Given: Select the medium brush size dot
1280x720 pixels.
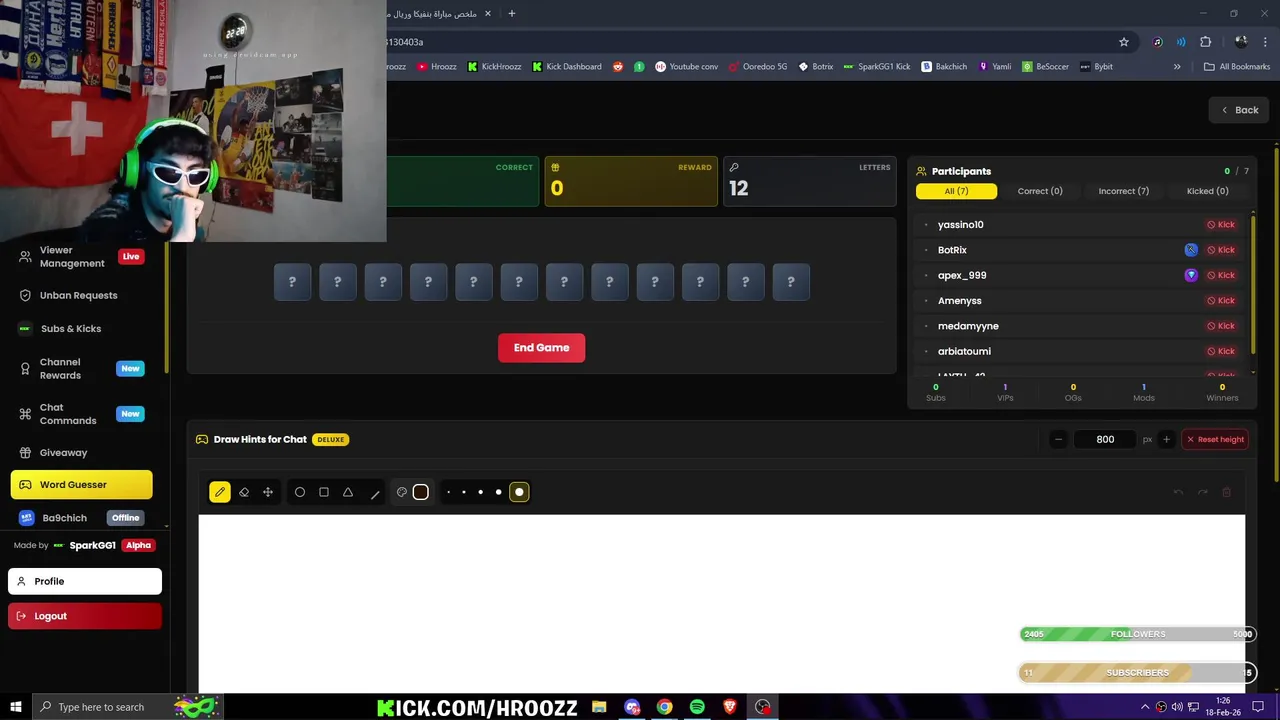Looking at the screenshot, I should (x=481, y=492).
